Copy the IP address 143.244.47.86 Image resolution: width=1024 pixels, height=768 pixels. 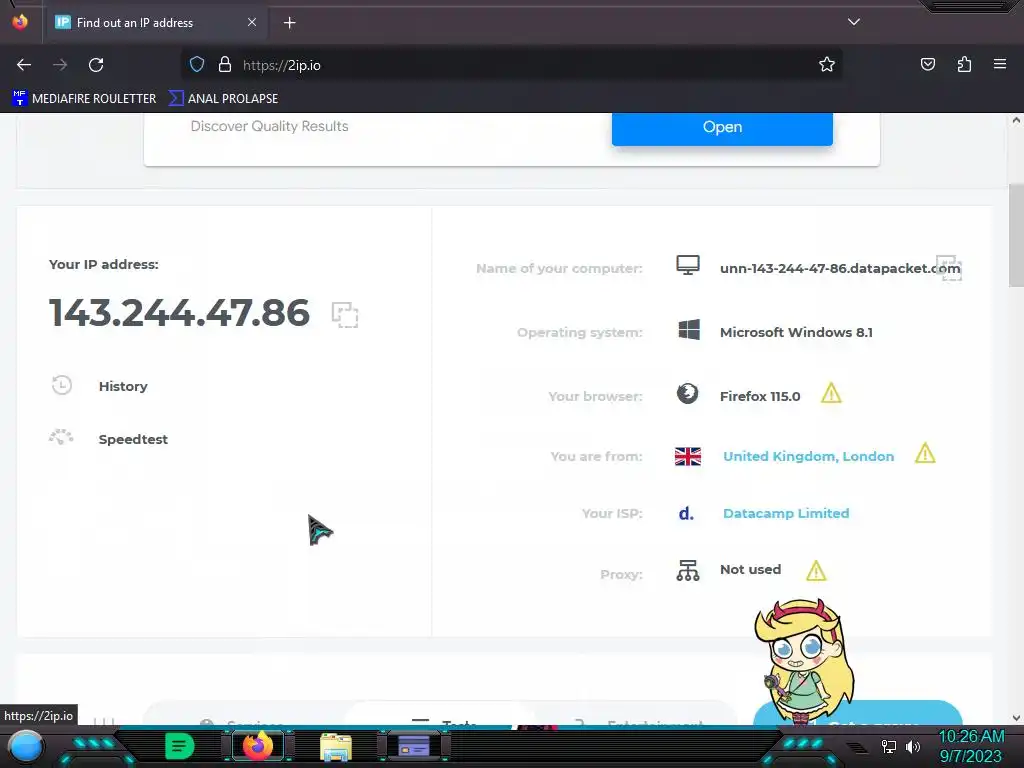coord(345,315)
